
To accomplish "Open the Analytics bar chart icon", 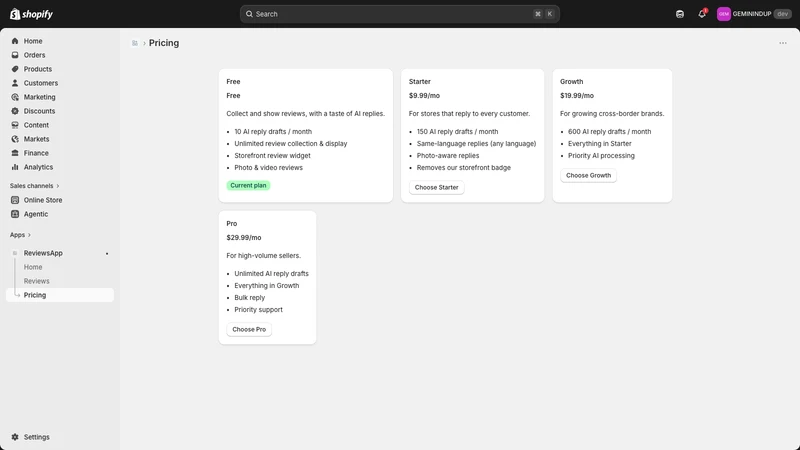I will pyautogui.click(x=15, y=167).
